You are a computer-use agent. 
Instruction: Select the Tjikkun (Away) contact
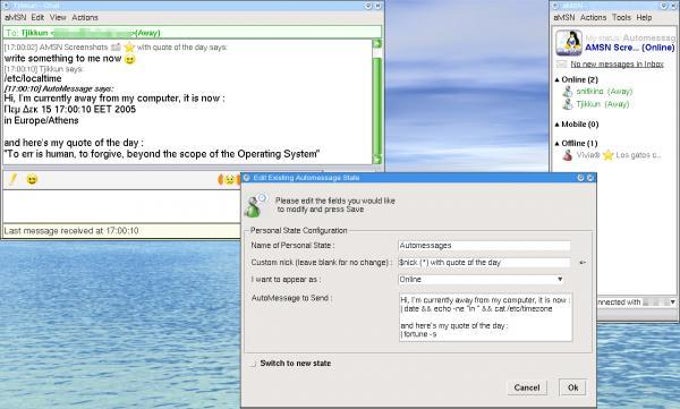[602, 104]
